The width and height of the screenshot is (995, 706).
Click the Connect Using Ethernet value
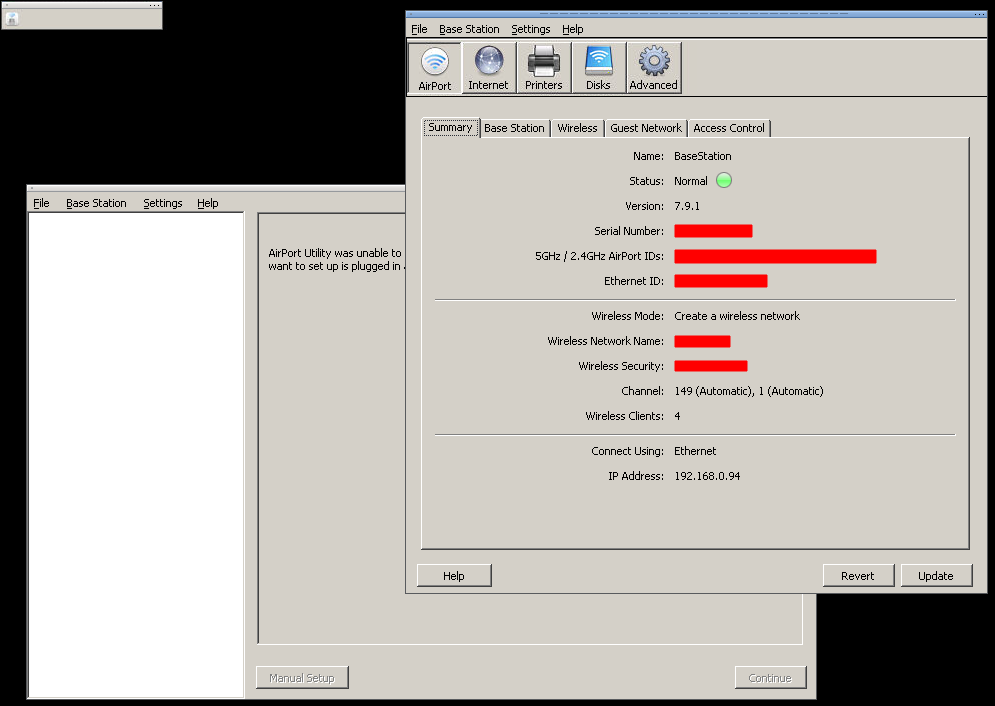695,451
